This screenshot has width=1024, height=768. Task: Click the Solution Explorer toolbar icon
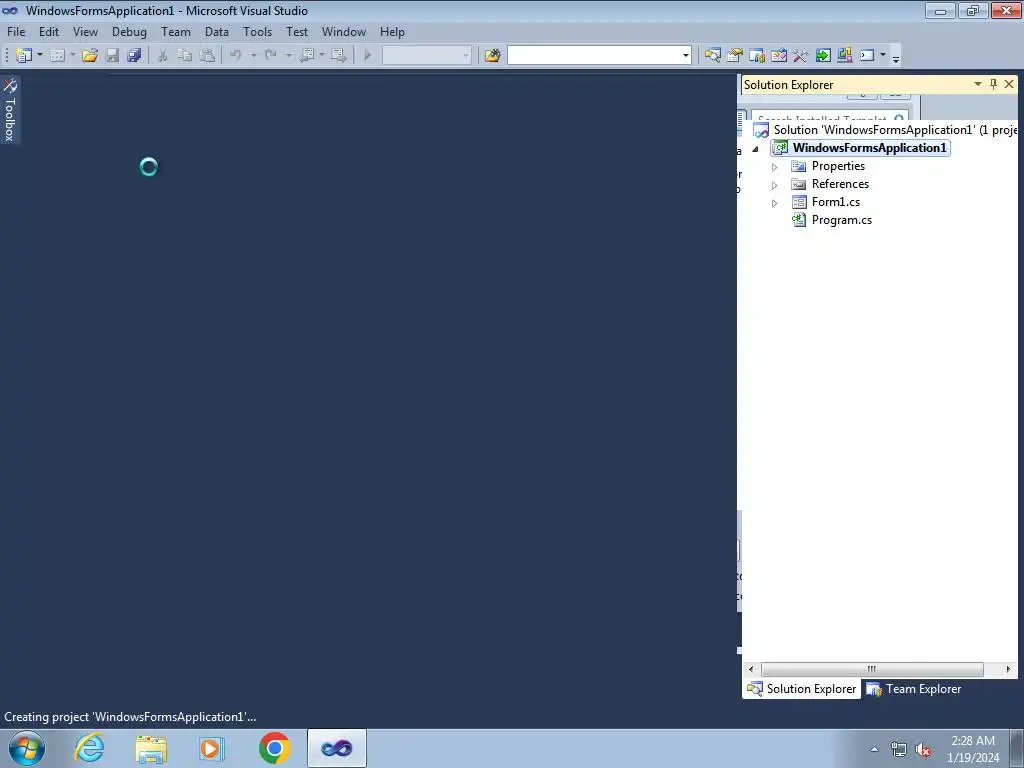point(712,56)
